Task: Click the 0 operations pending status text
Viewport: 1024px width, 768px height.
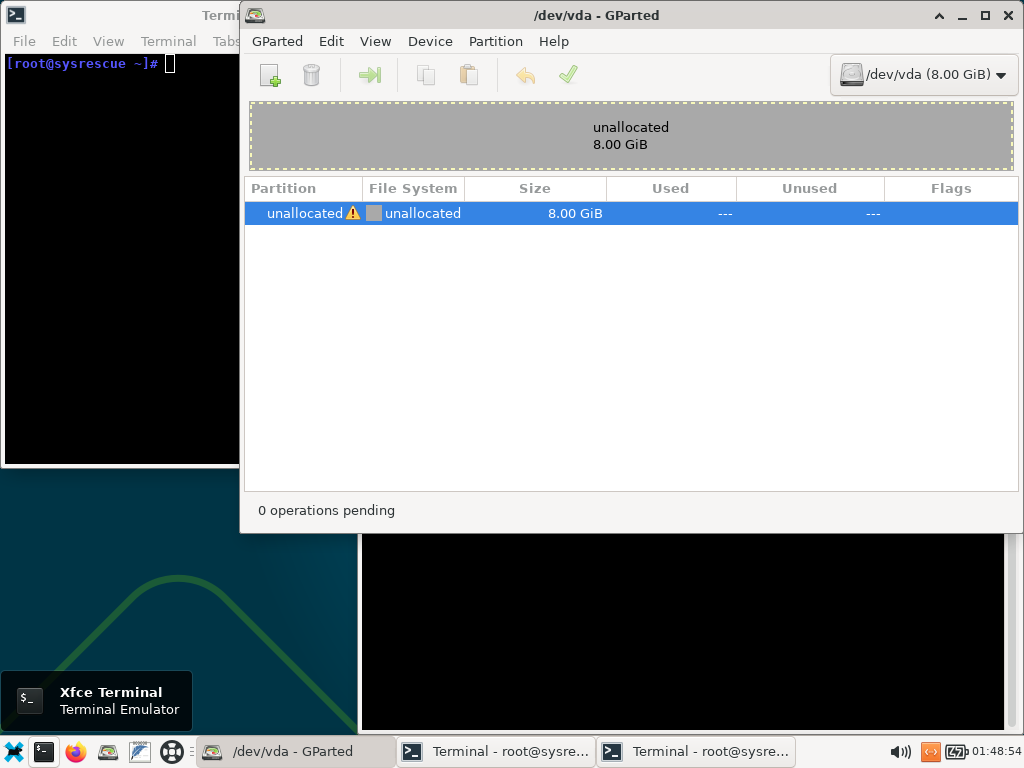Action: coord(327,511)
